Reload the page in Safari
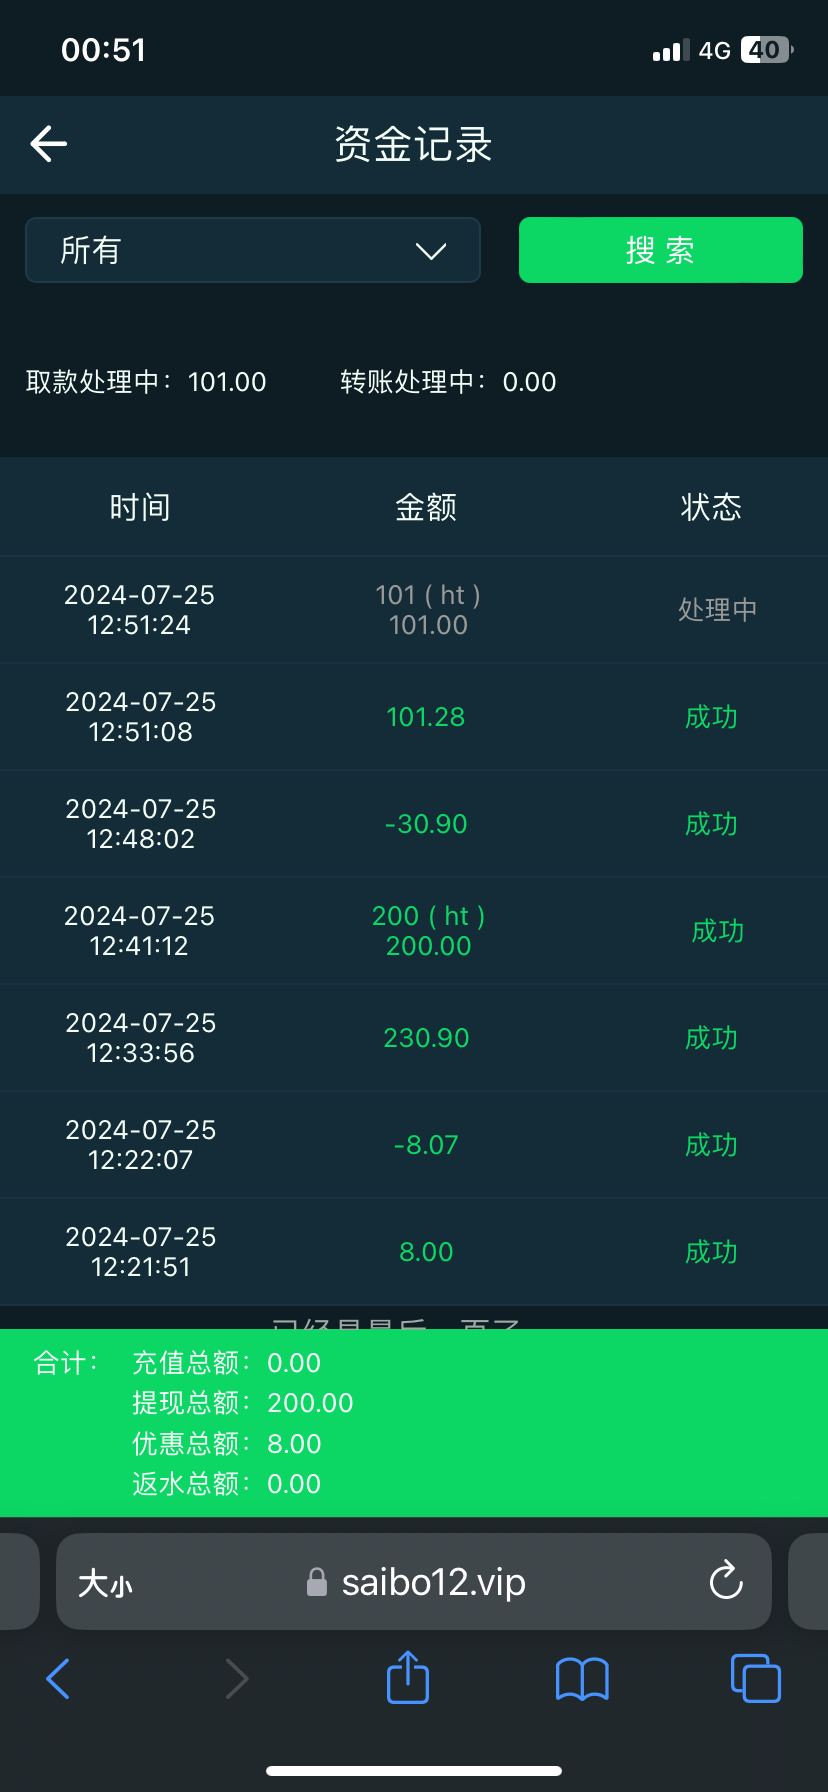The height and width of the screenshot is (1792, 828). coord(725,1581)
